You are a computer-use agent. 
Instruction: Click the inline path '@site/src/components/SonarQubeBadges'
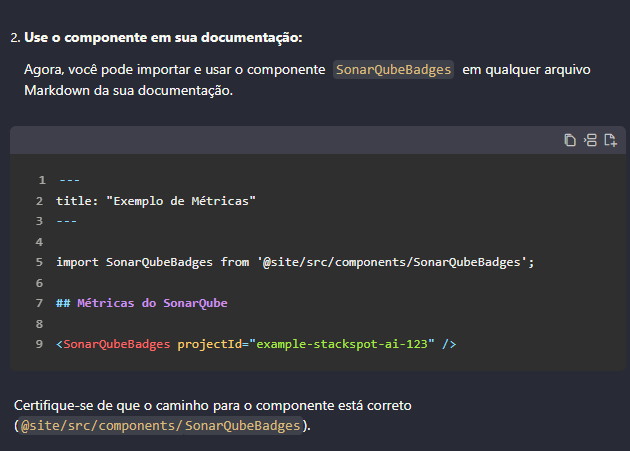tap(161, 426)
